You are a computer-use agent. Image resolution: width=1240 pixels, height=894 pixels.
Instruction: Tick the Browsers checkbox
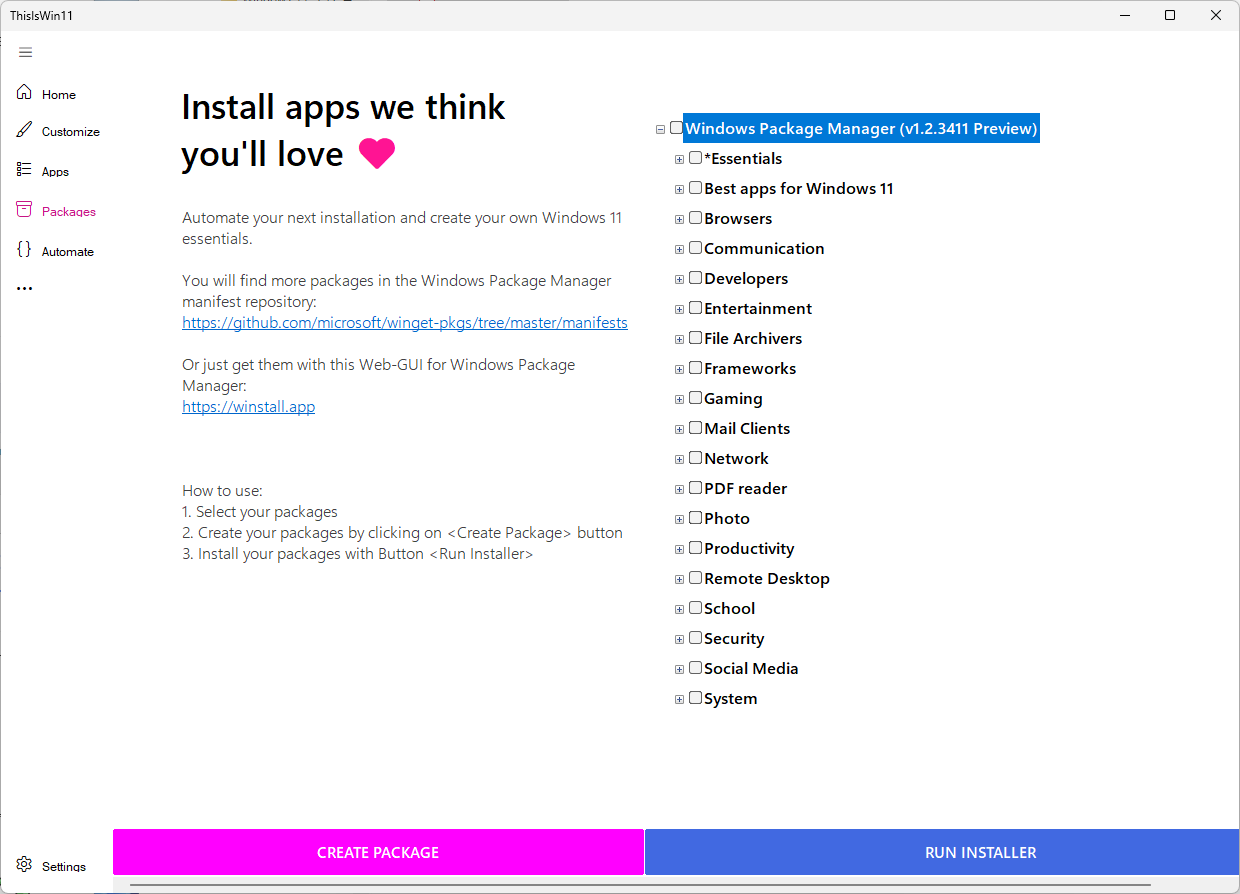tap(696, 218)
